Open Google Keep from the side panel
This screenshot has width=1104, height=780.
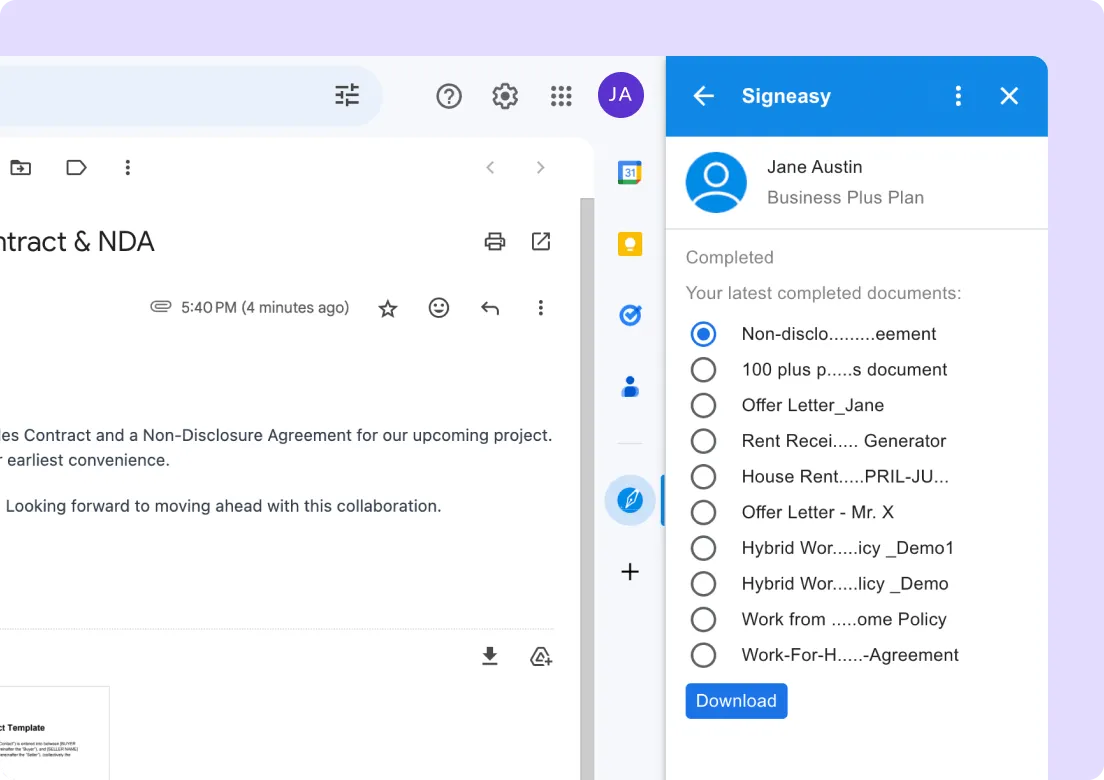click(630, 243)
